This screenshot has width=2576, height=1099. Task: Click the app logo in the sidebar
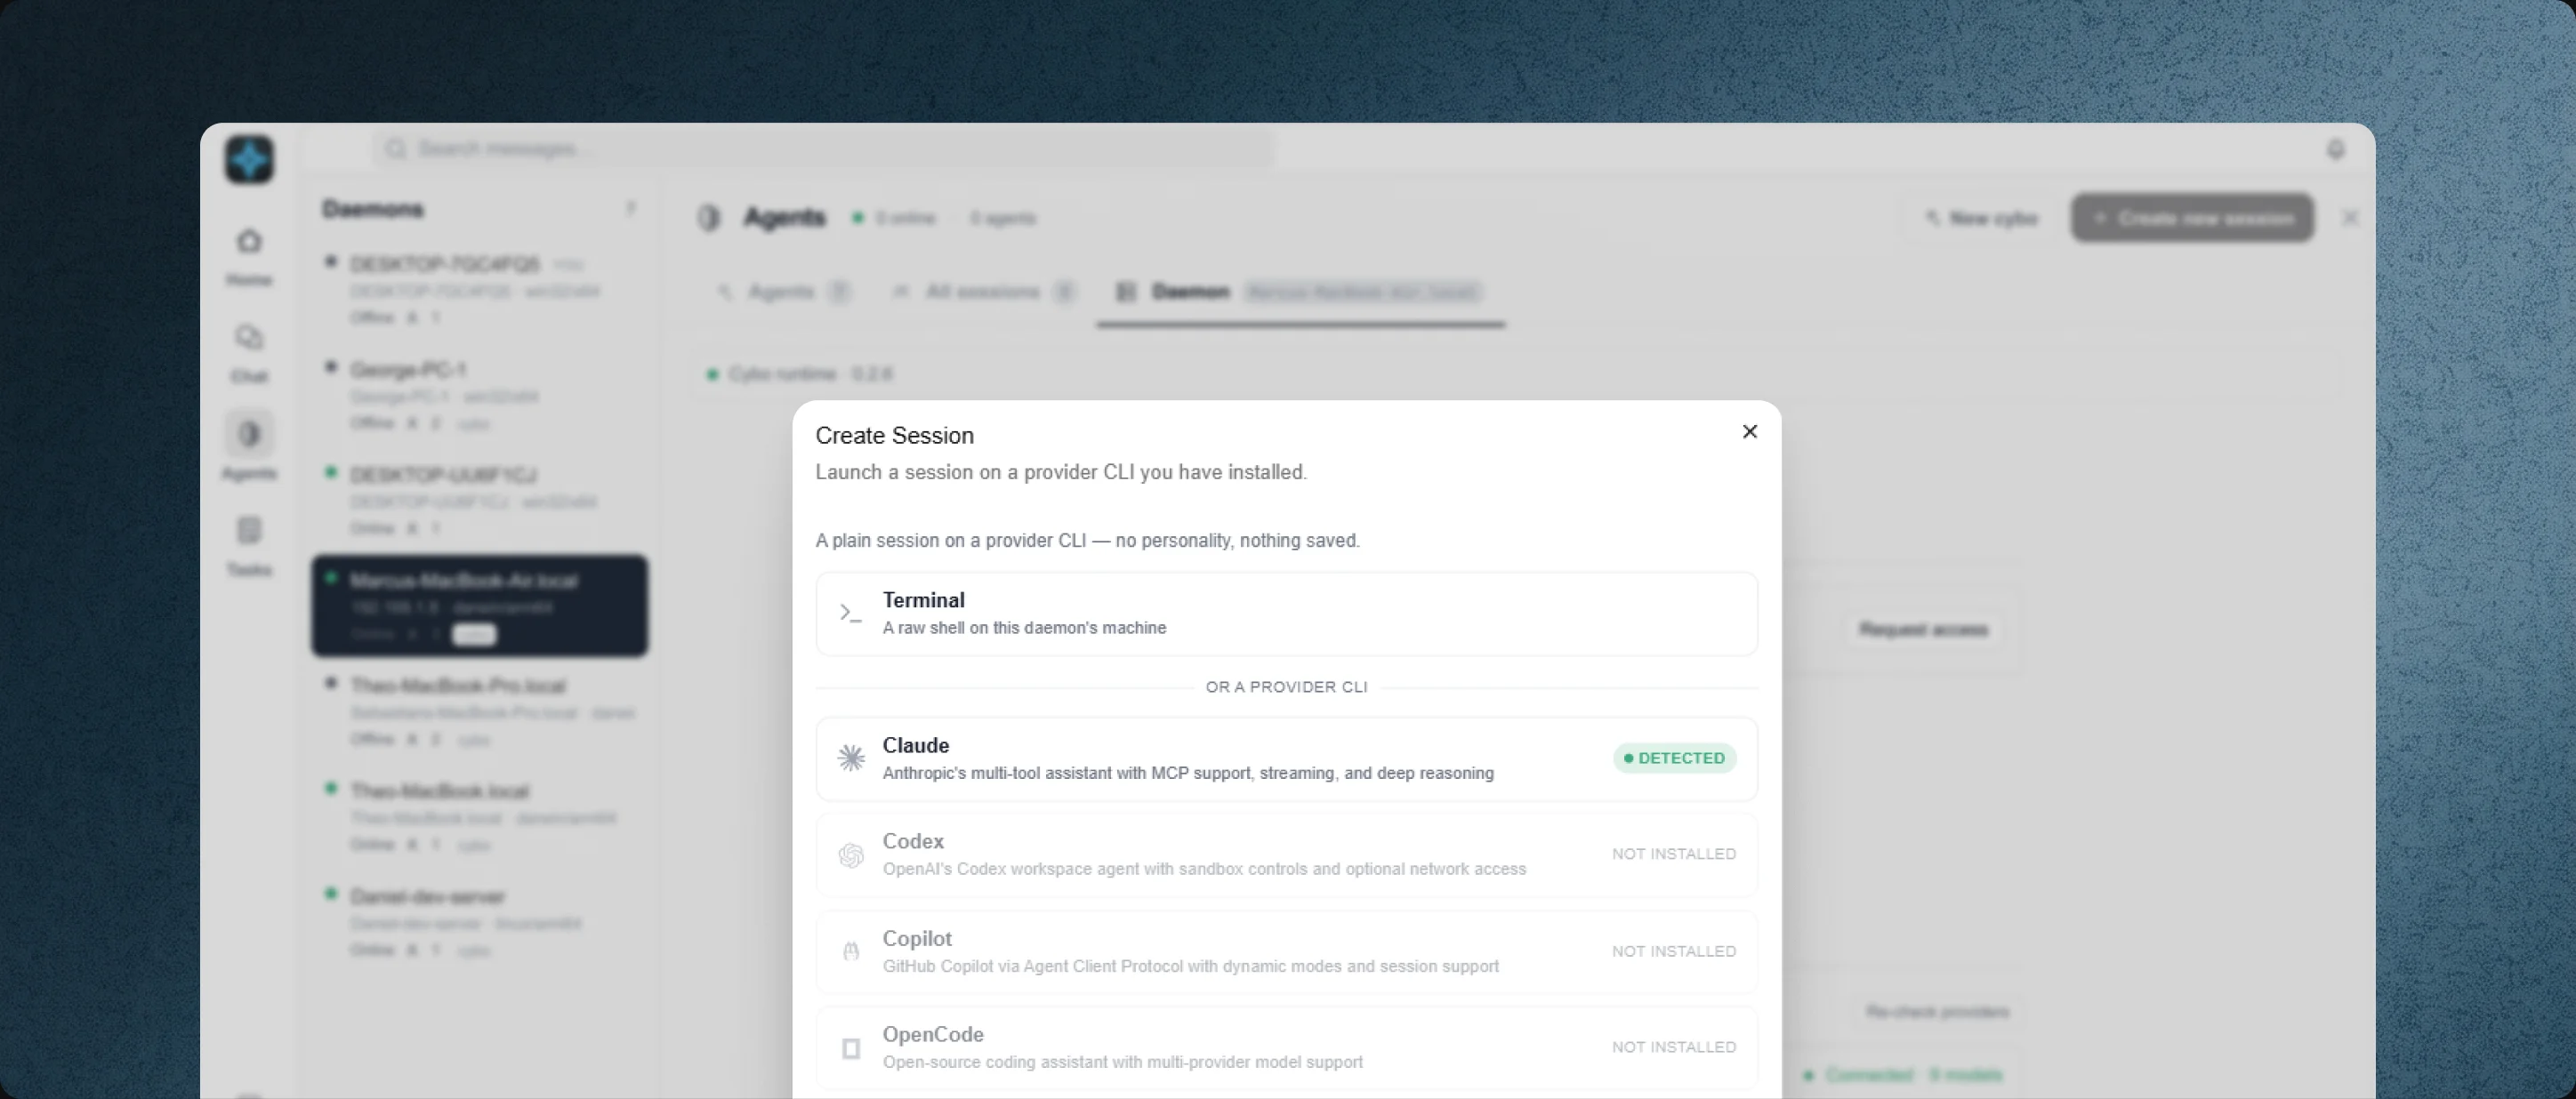[x=249, y=159]
